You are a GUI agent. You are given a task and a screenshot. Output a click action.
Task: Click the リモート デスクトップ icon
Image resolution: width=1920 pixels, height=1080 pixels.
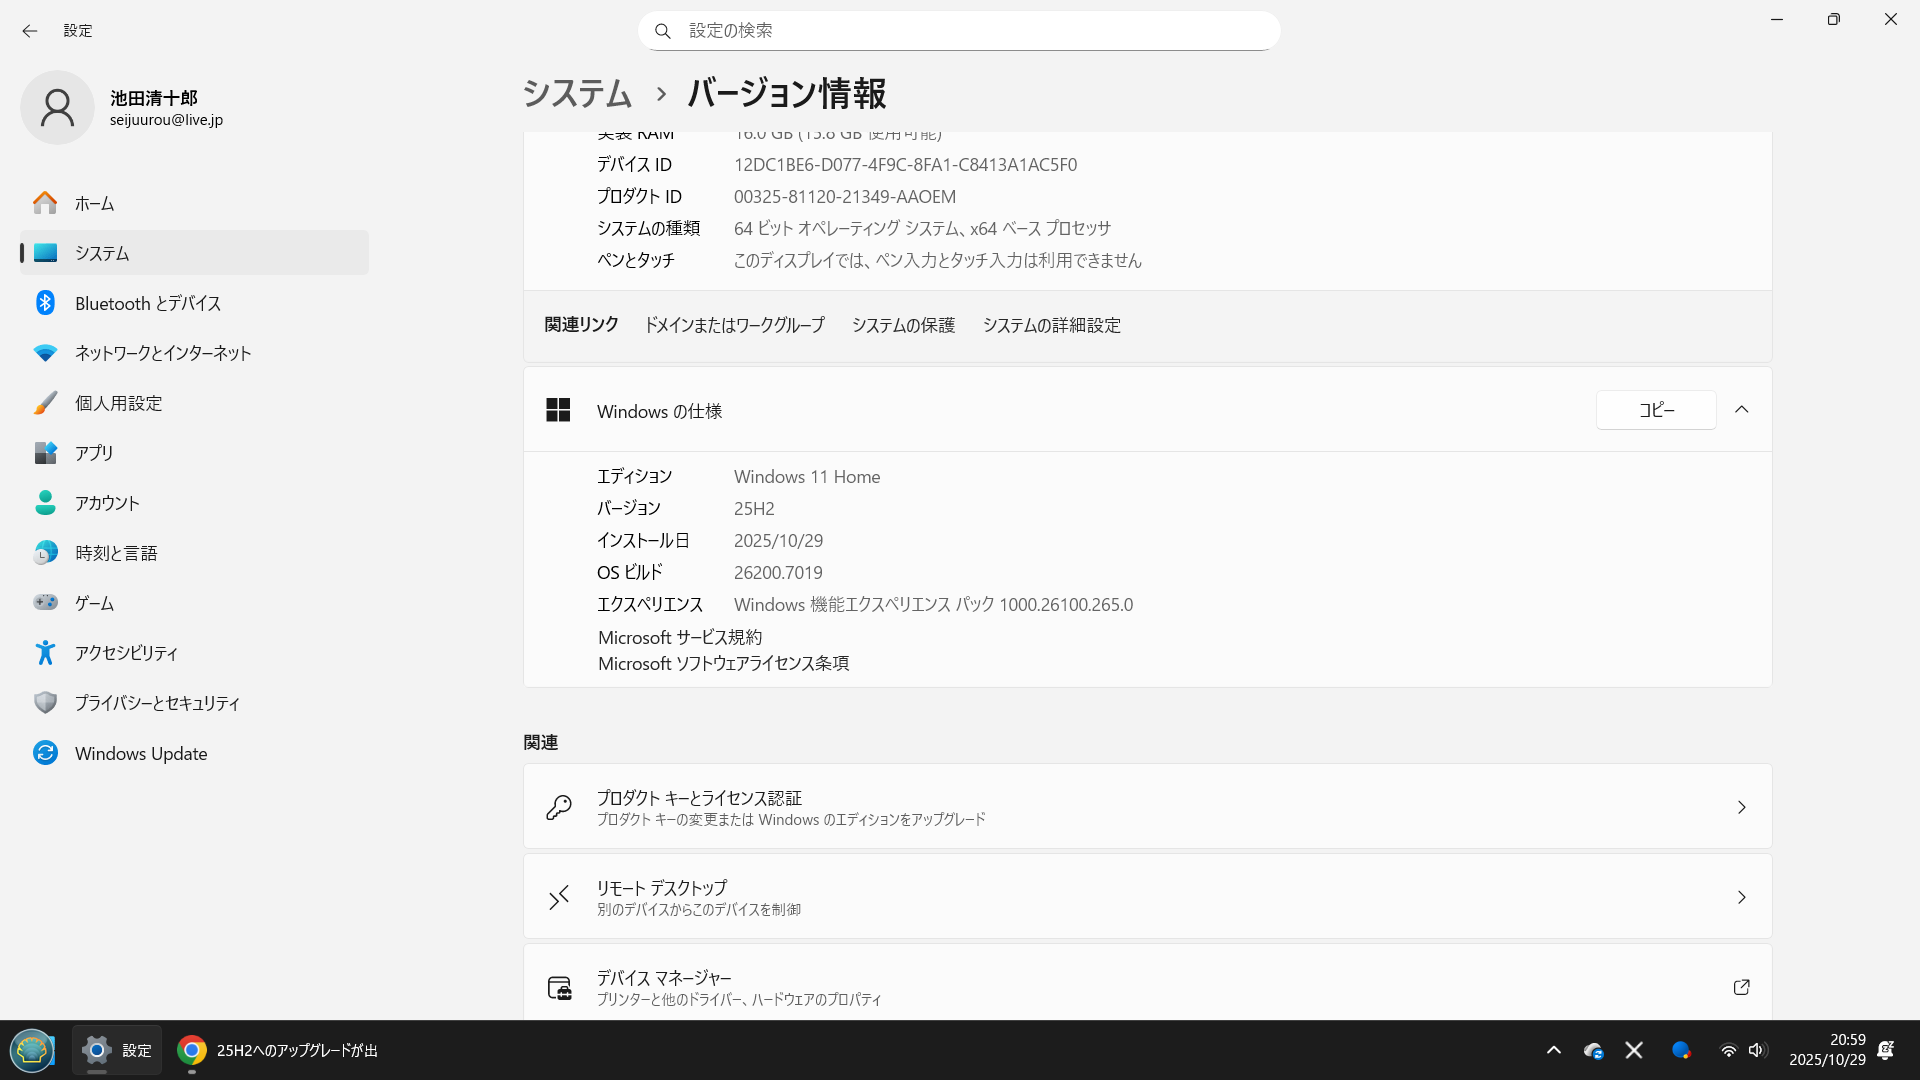[559, 897]
